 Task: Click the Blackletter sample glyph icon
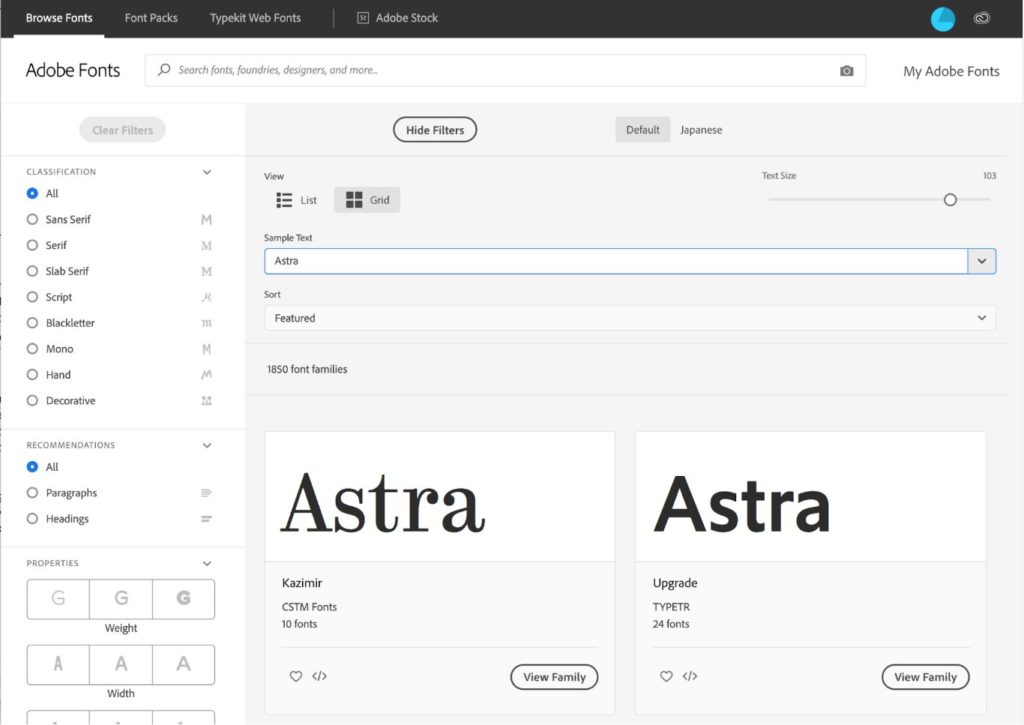point(206,323)
